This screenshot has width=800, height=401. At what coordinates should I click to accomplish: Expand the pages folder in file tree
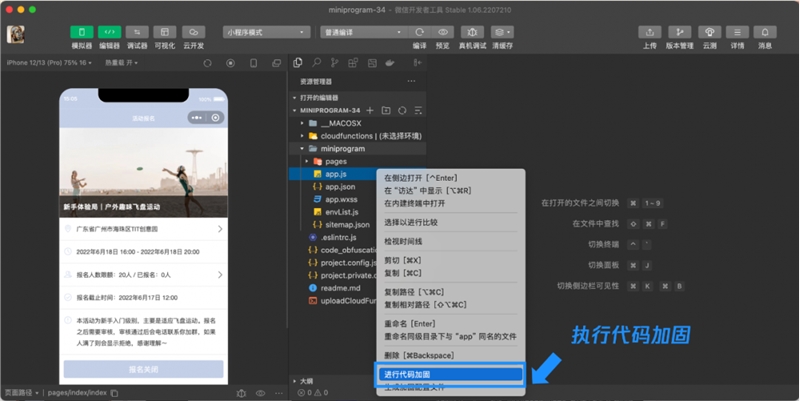point(335,160)
